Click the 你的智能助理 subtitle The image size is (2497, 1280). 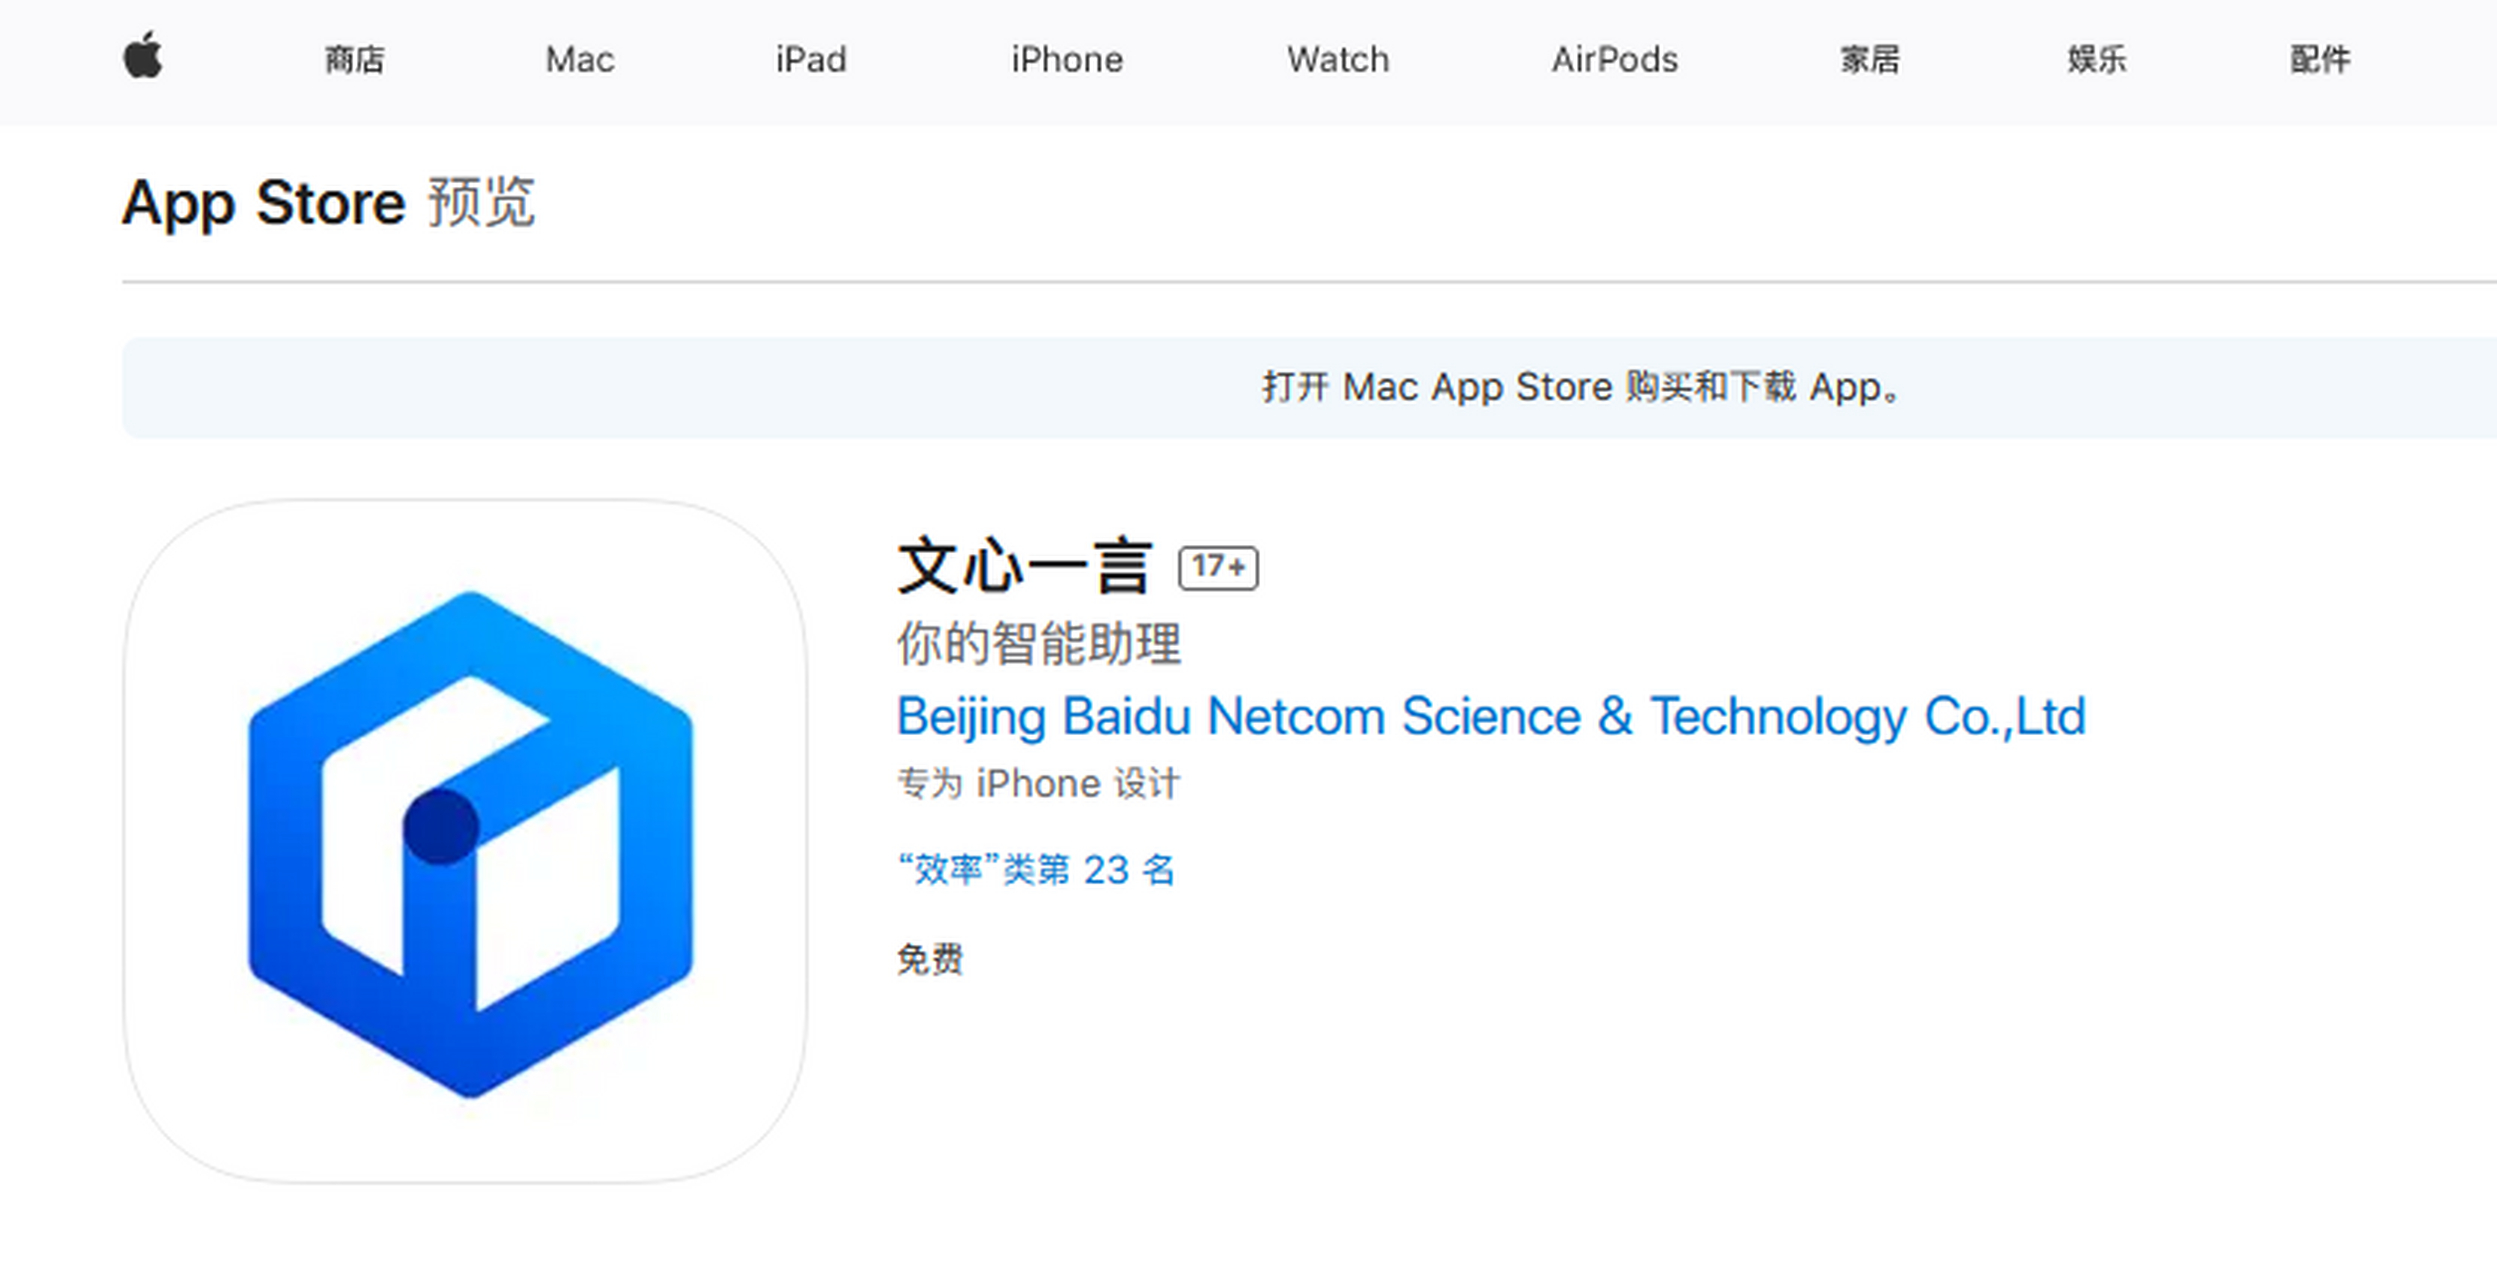click(1039, 642)
